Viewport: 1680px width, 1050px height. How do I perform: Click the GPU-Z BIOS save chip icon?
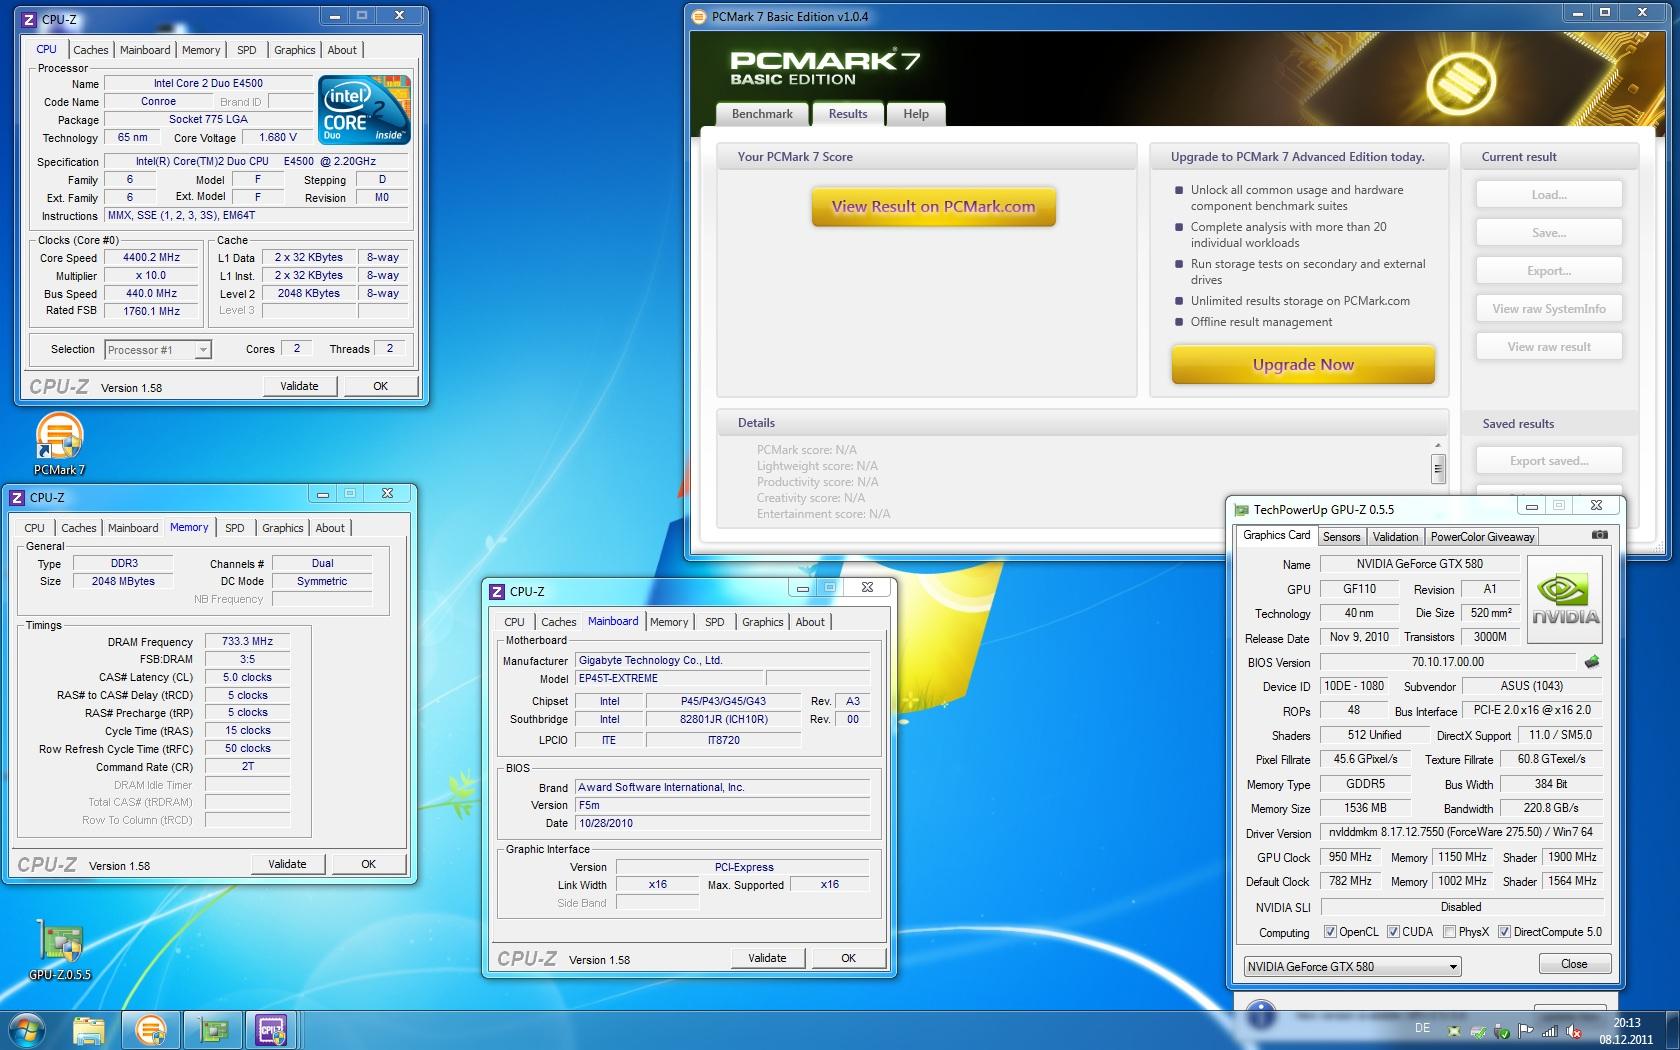(x=1592, y=661)
